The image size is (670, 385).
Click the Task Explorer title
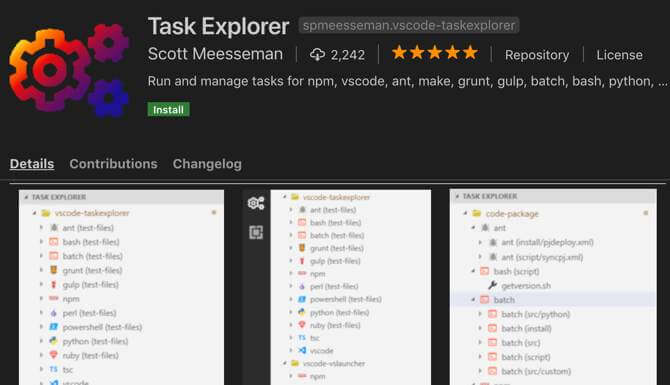[218, 26]
